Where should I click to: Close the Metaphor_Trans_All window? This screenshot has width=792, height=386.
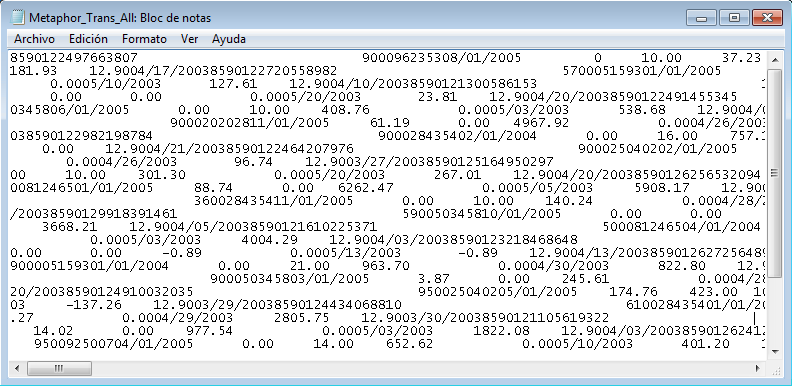767,18
